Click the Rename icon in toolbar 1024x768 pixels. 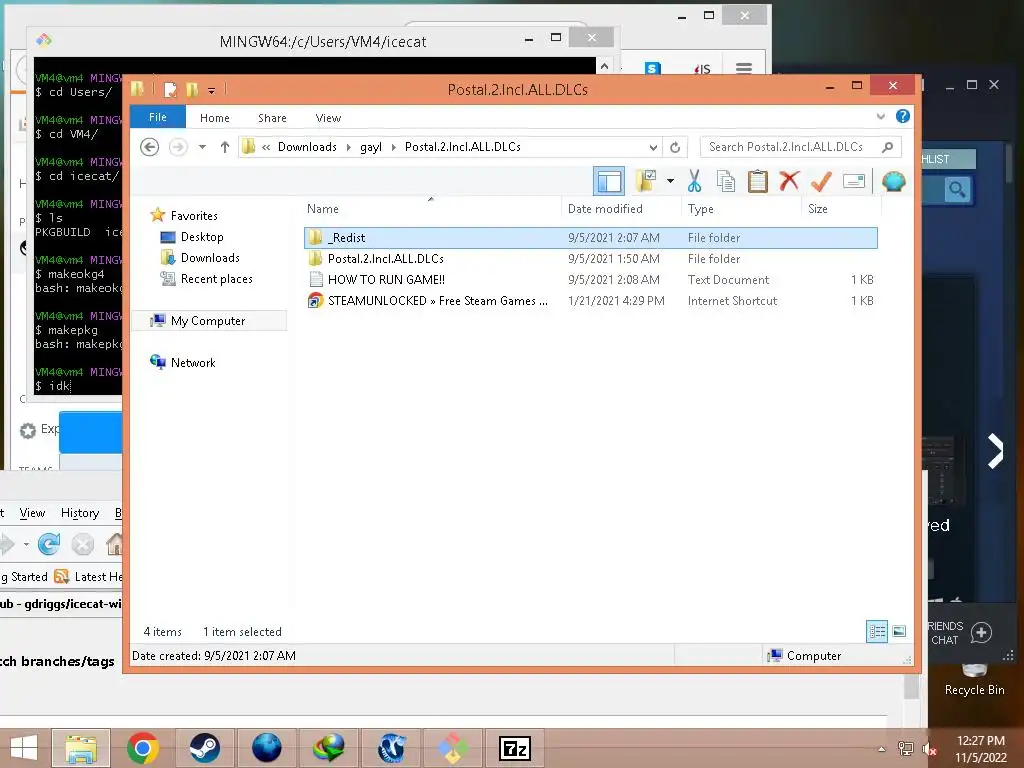tap(854, 181)
